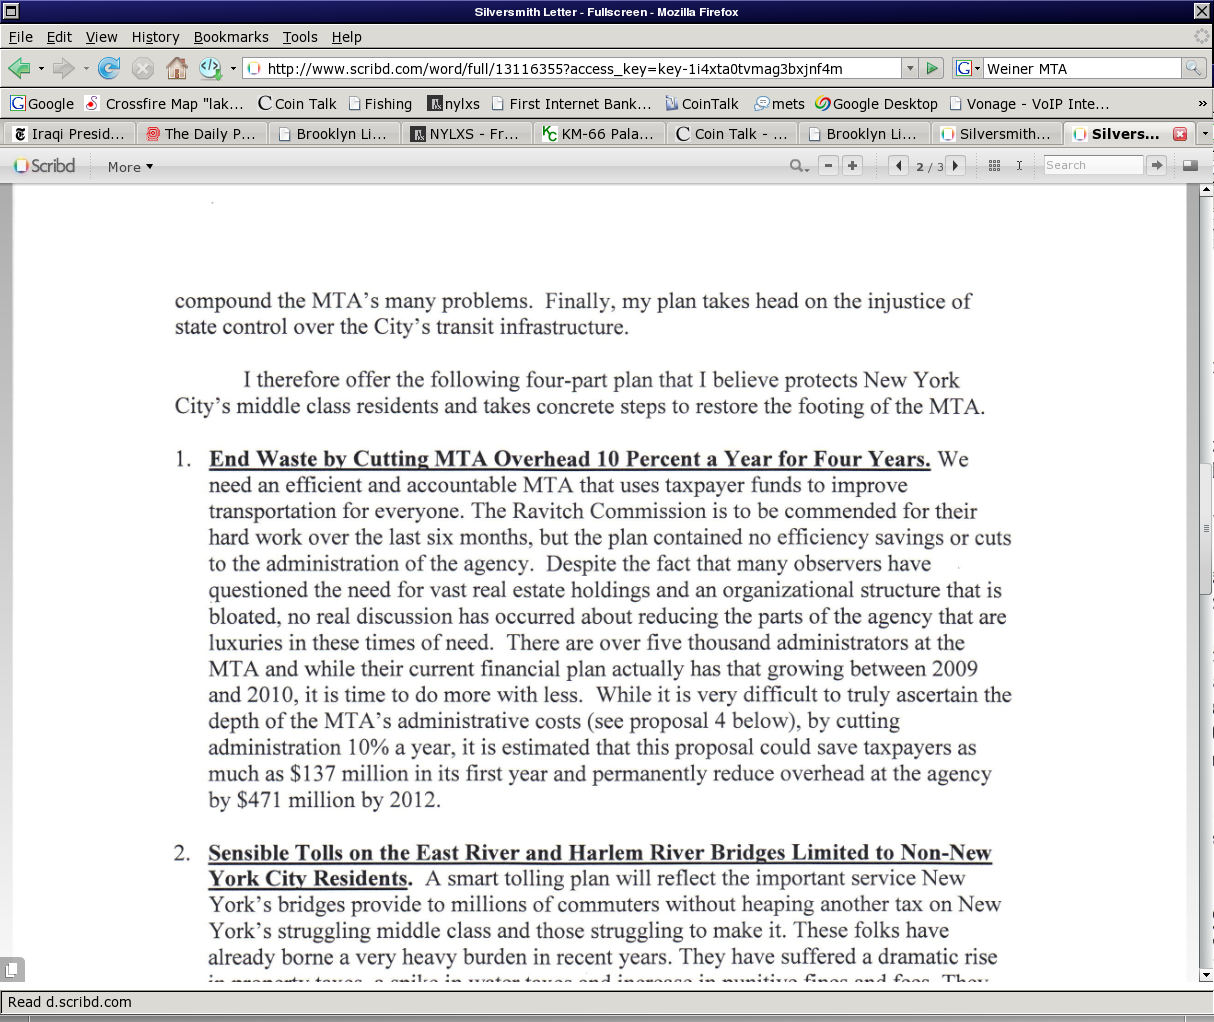The height and width of the screenshot is (1022, 1214).
Task: Open the Crossfire Map bookmark
Action: 164,104
